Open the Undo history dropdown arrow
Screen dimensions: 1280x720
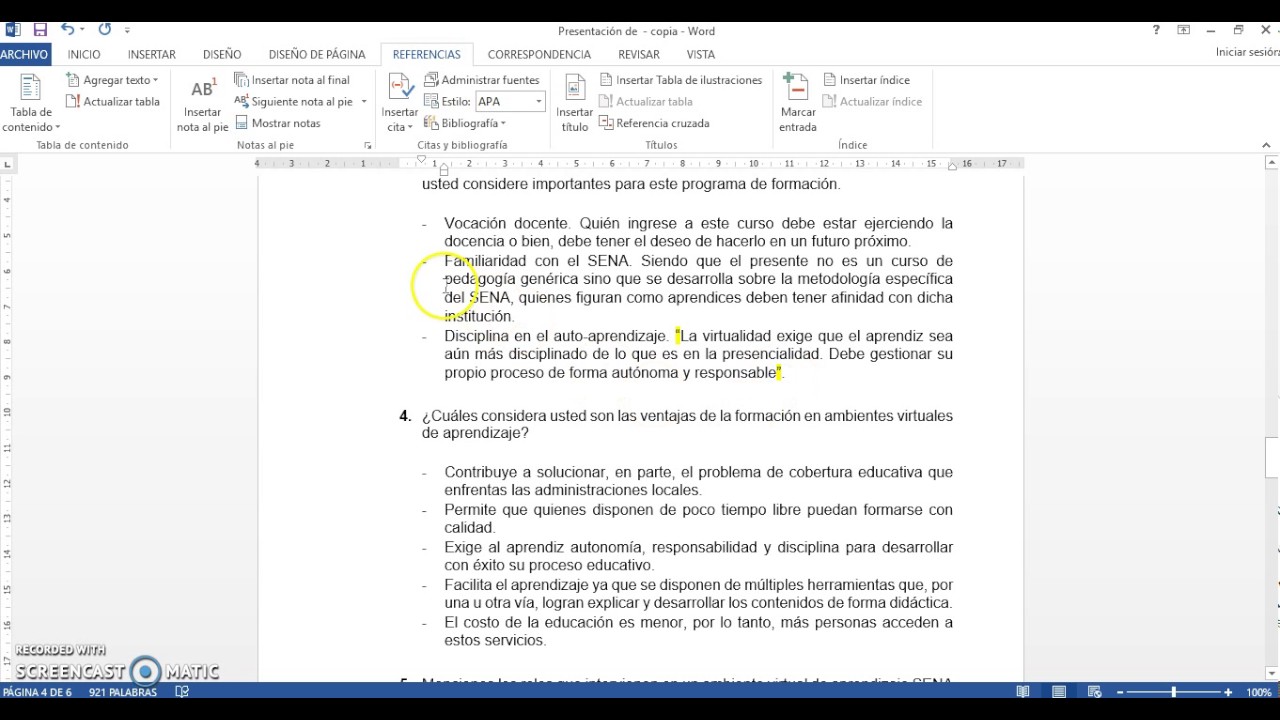point(82,31)
